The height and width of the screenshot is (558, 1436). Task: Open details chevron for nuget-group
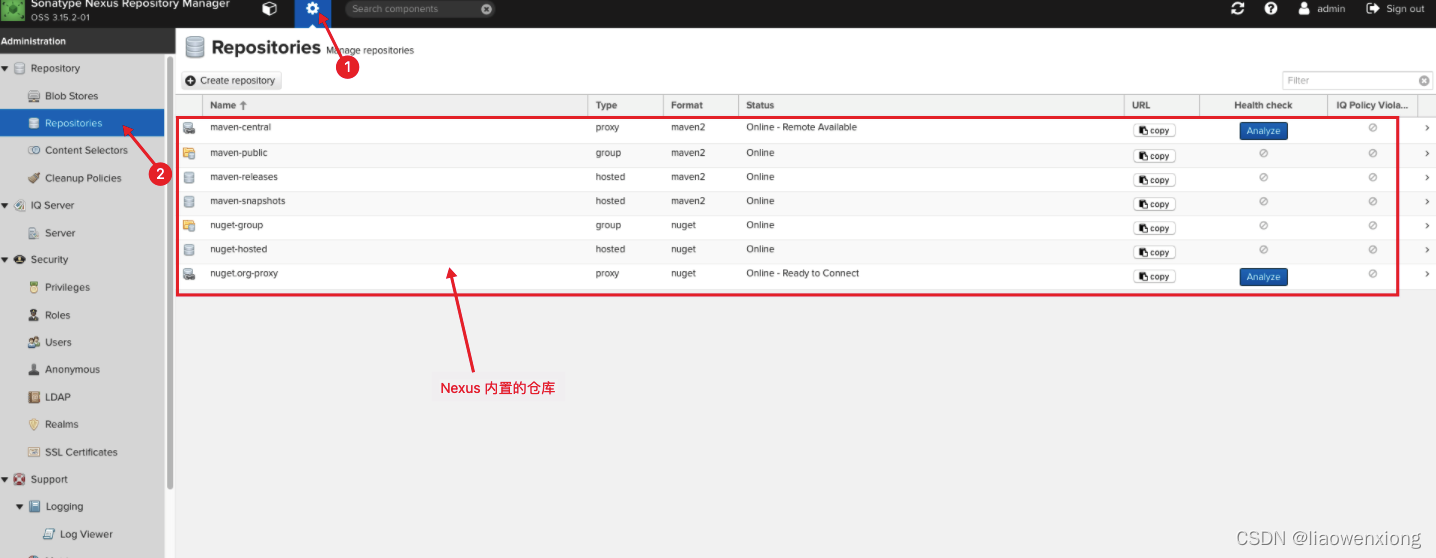[1427, 226]
